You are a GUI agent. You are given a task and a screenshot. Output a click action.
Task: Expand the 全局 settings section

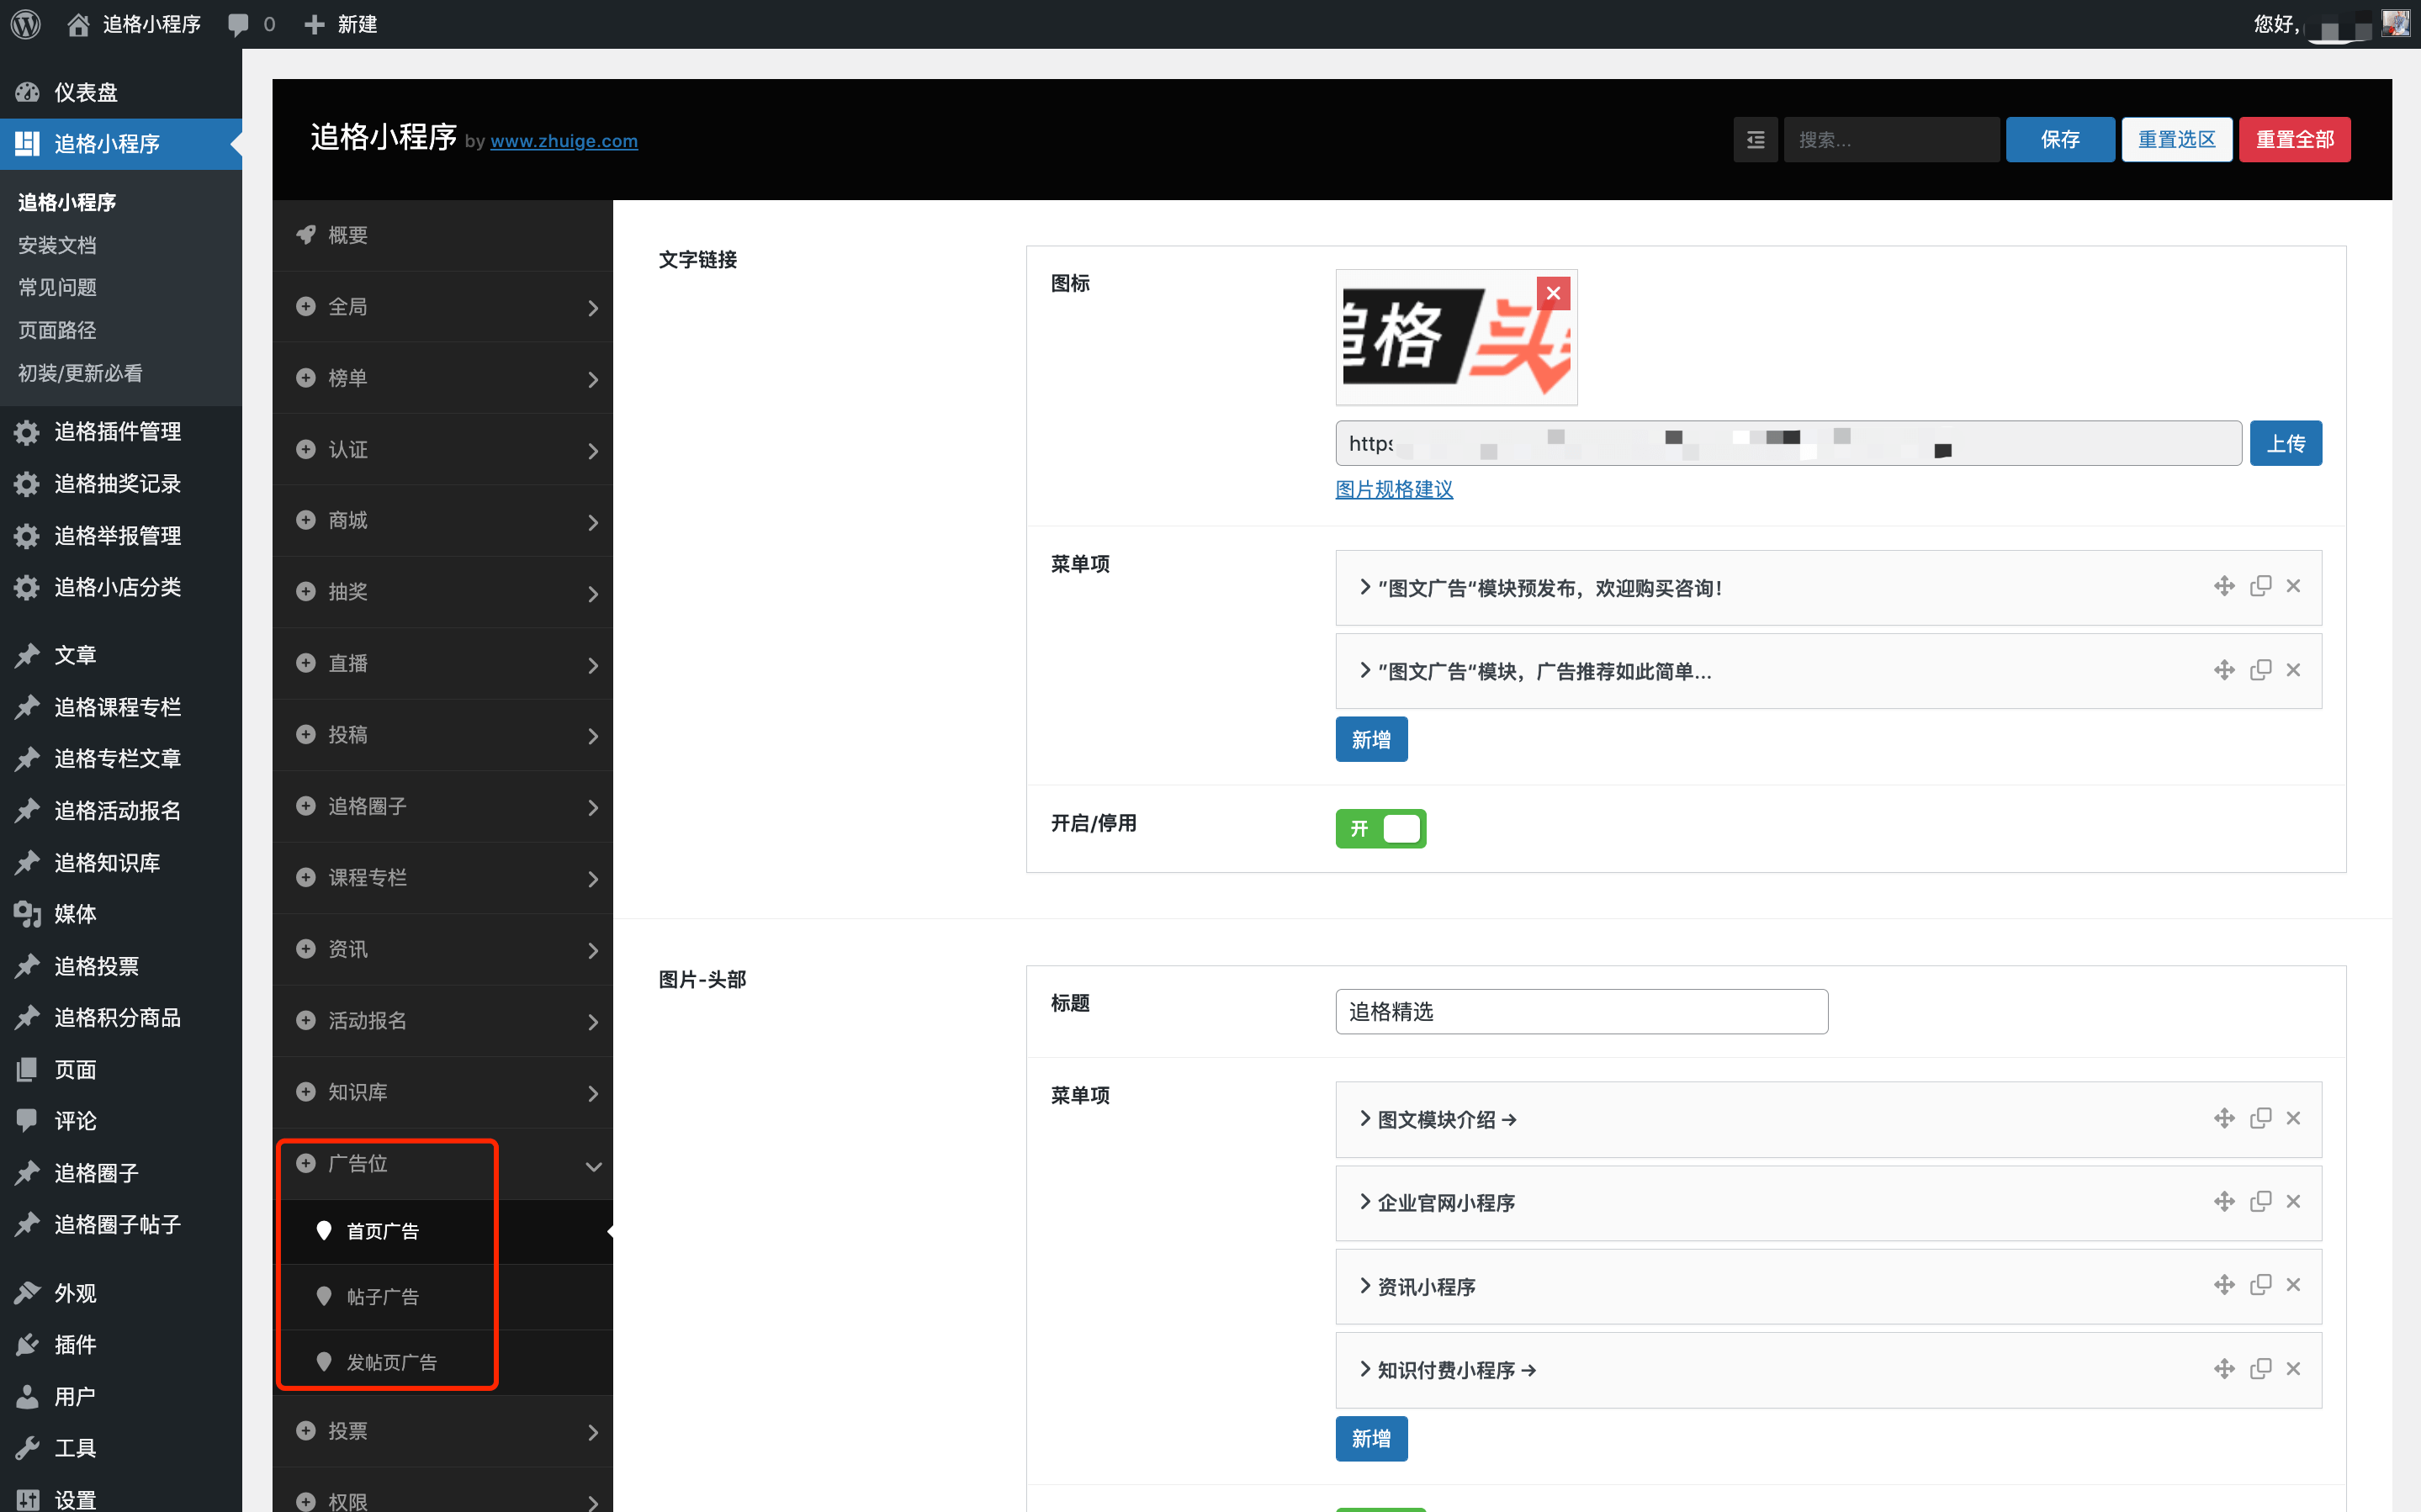tap(442, 307)
